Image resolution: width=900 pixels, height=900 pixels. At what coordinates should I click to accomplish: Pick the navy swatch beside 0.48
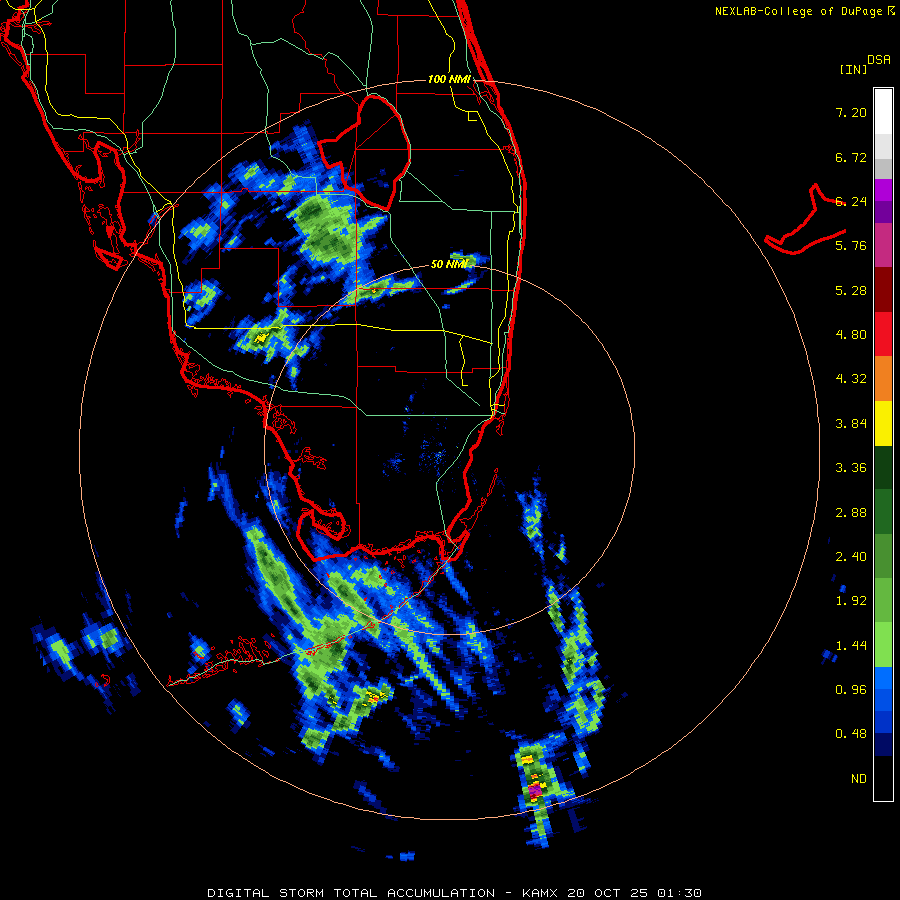click(x=883, y=745)
